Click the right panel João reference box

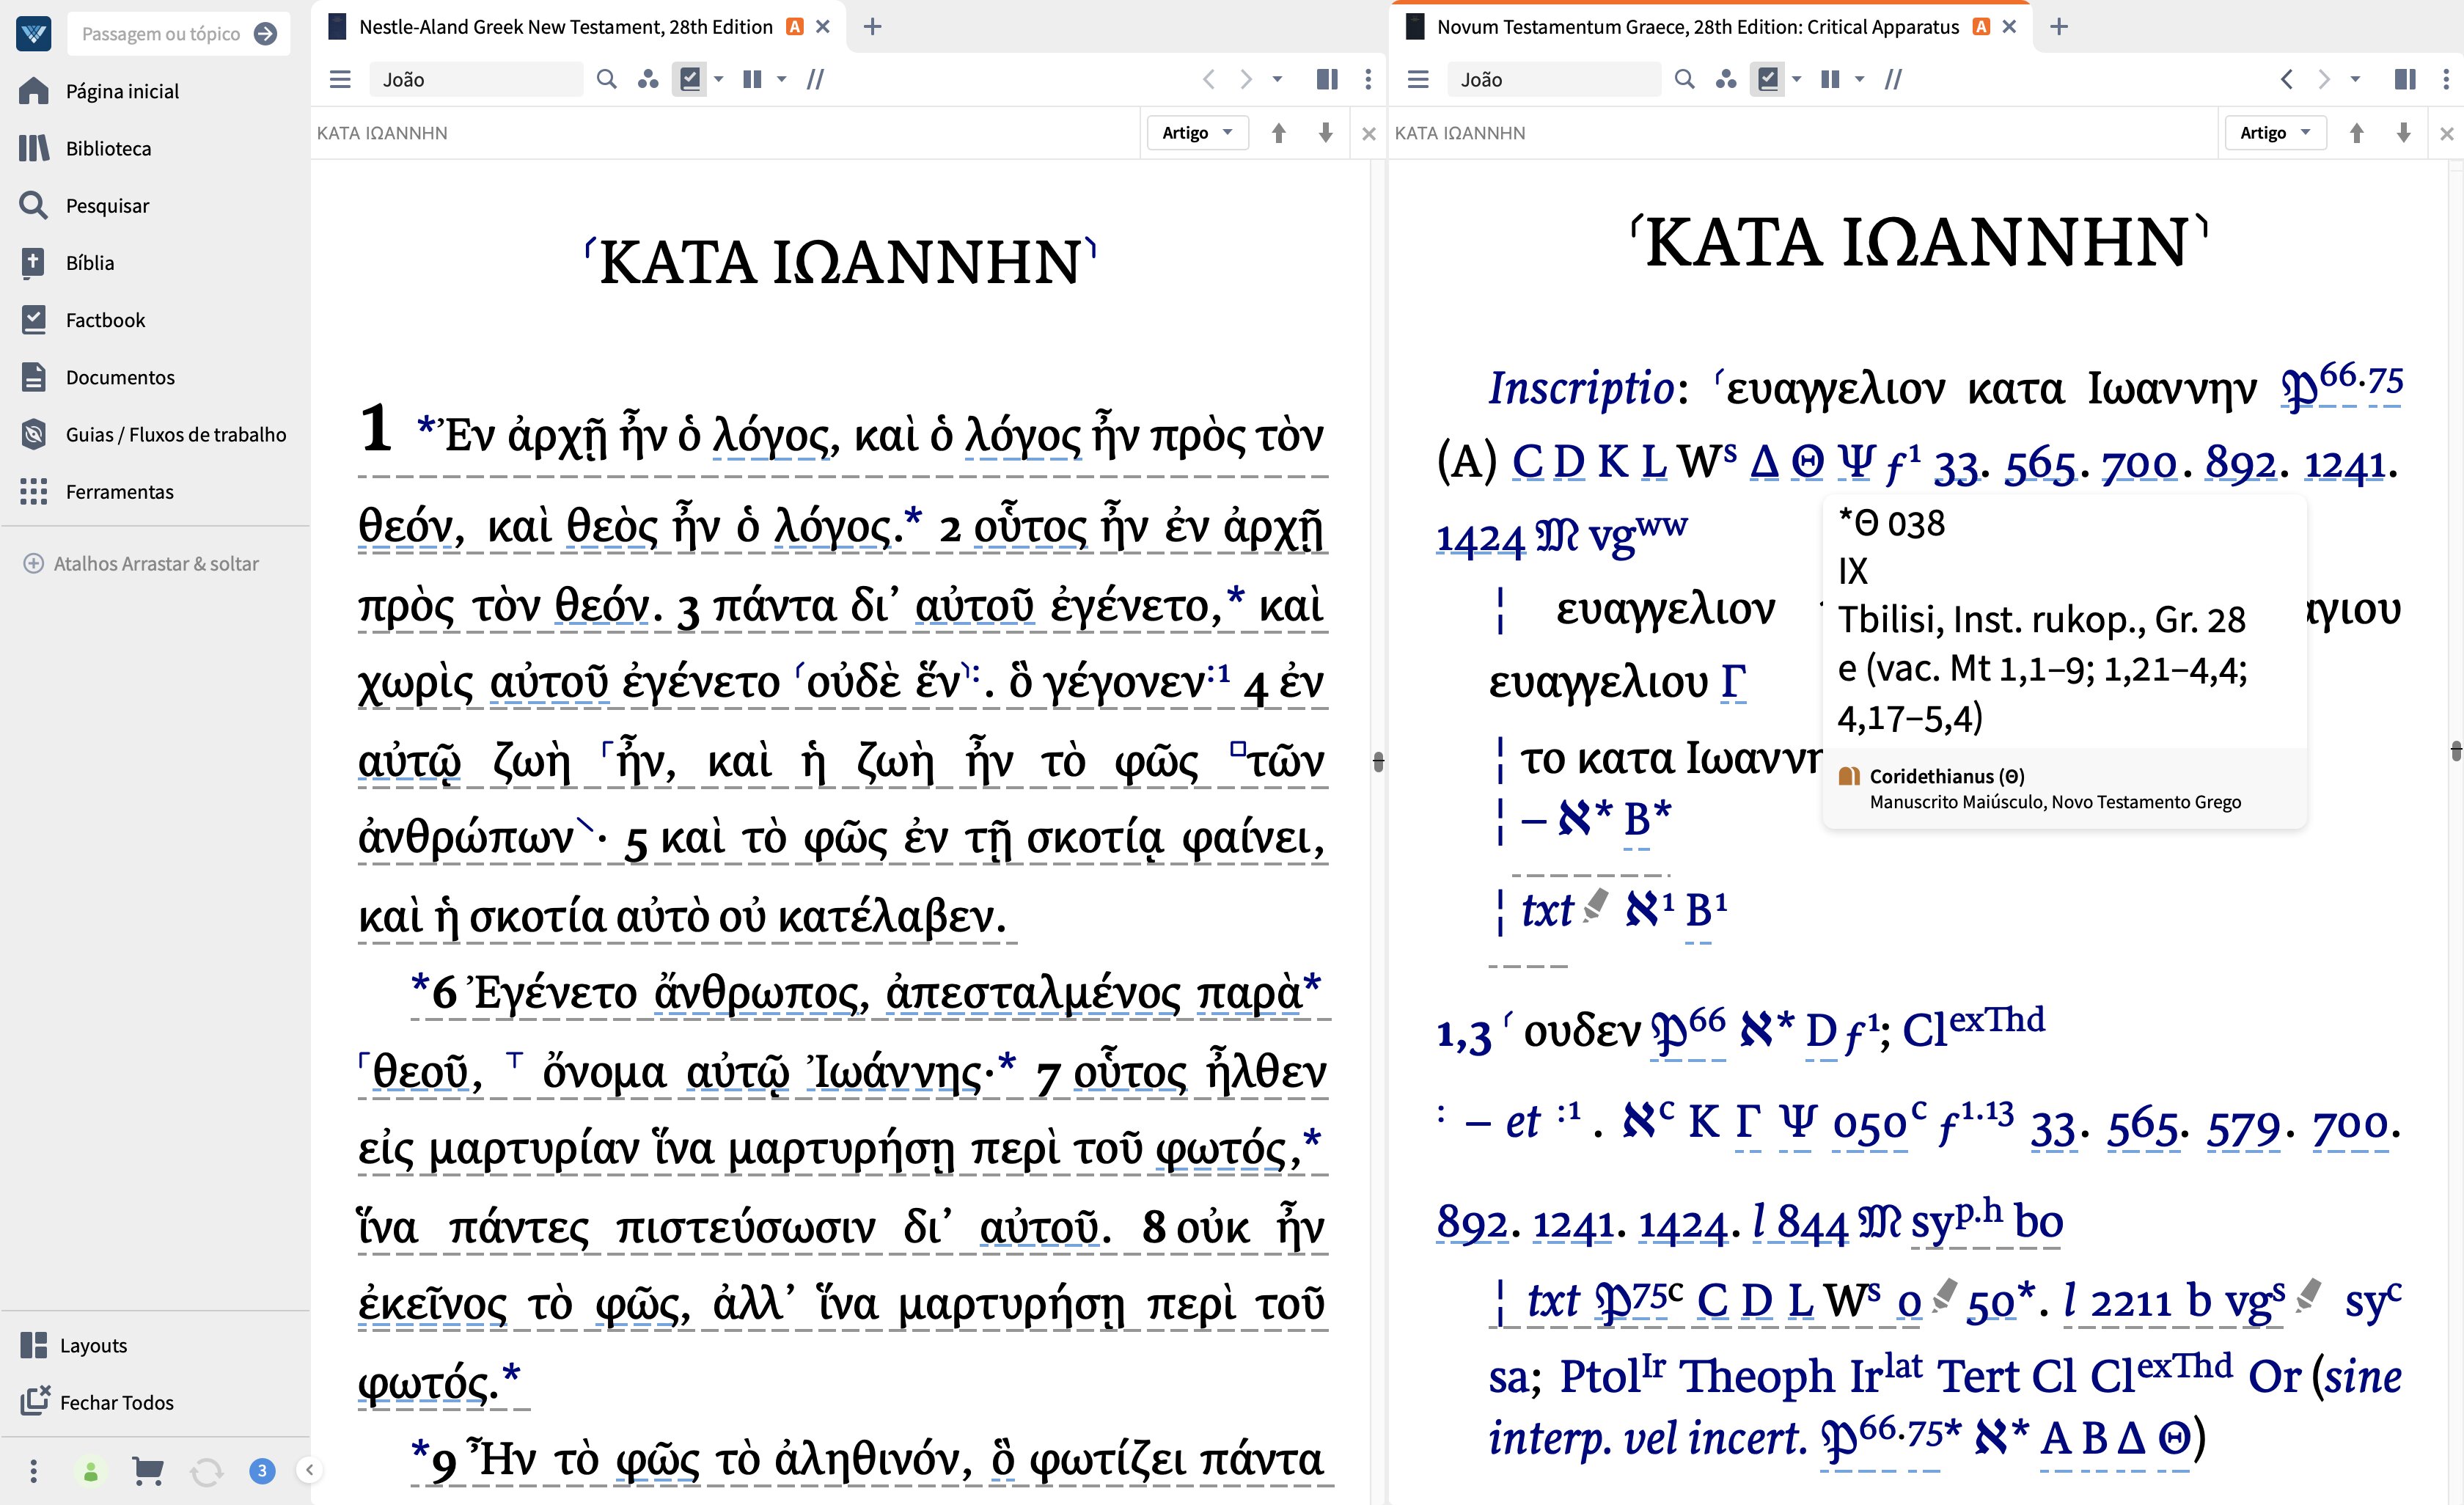1554,79
